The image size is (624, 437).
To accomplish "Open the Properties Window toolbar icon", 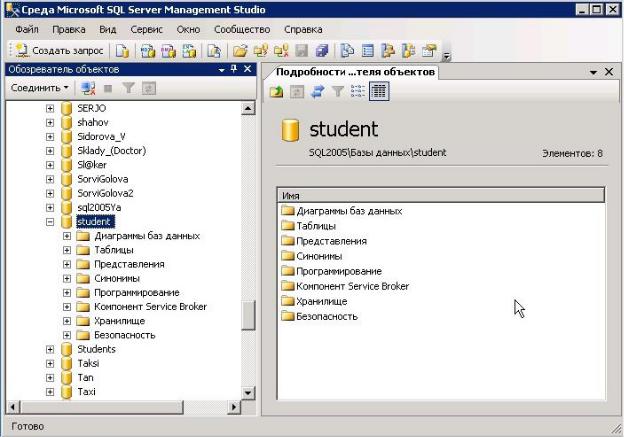I will [429, 51].
